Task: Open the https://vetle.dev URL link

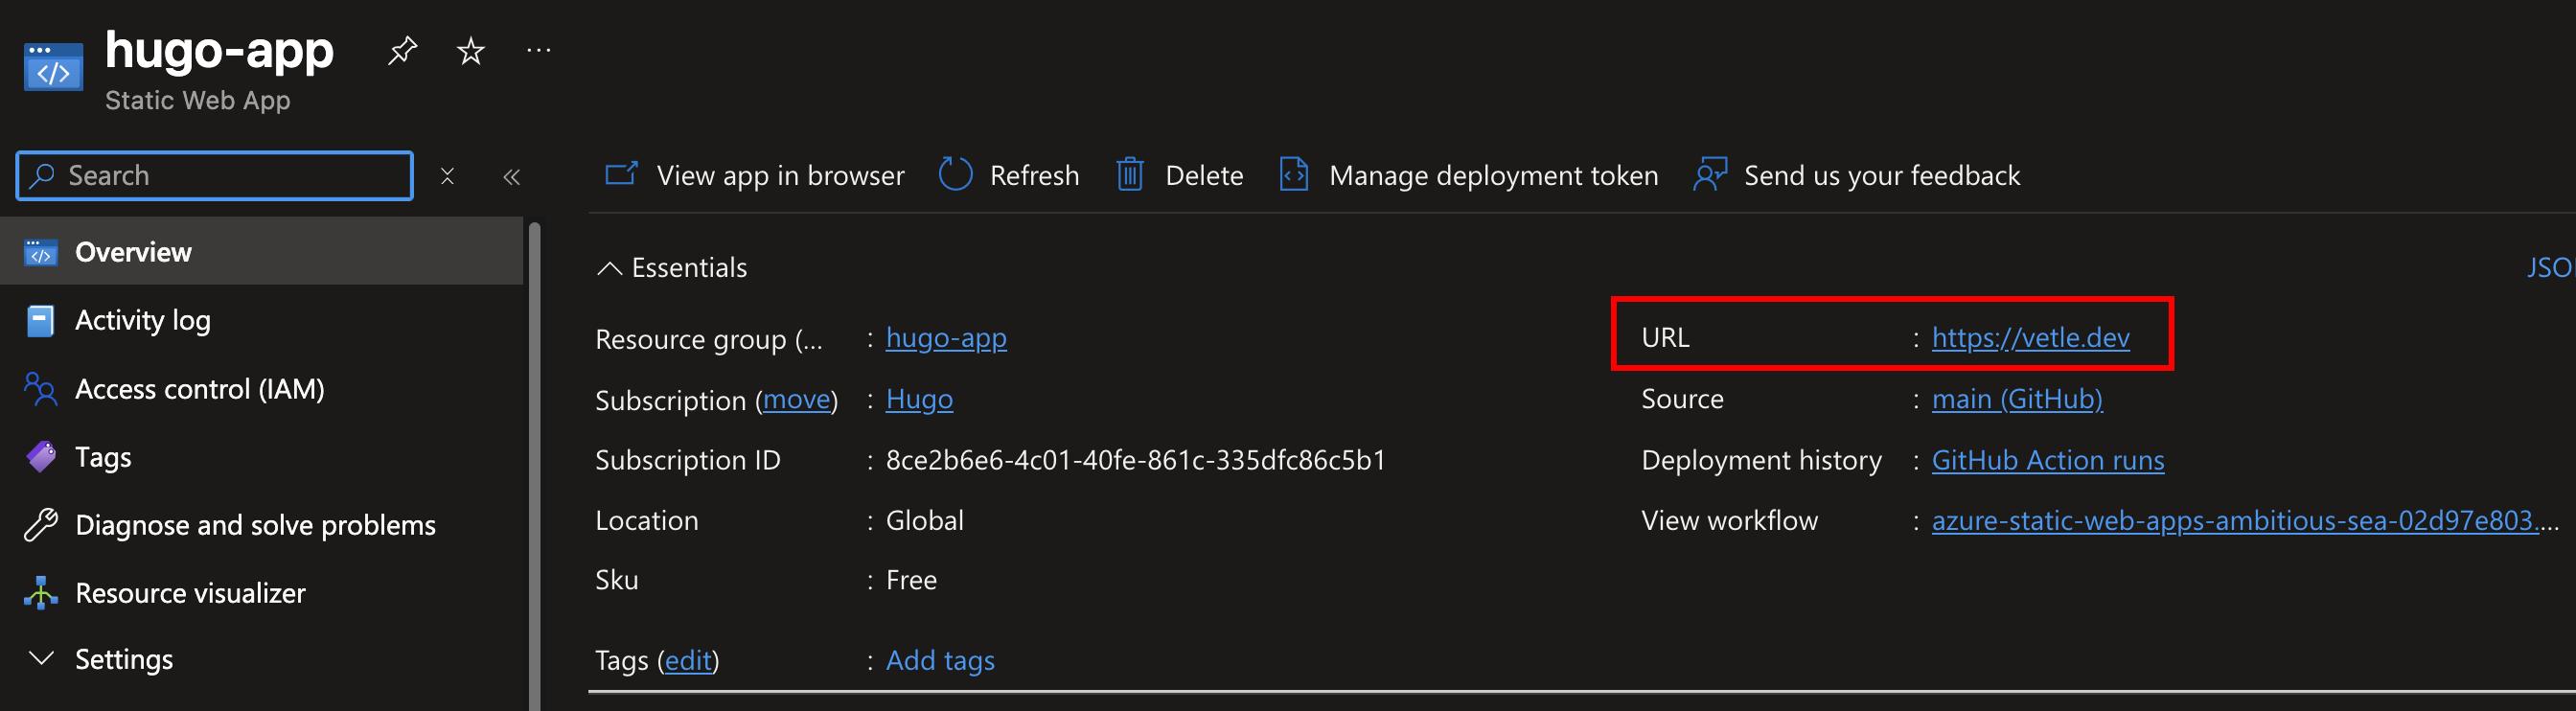Action: [x=2030, y=338]
